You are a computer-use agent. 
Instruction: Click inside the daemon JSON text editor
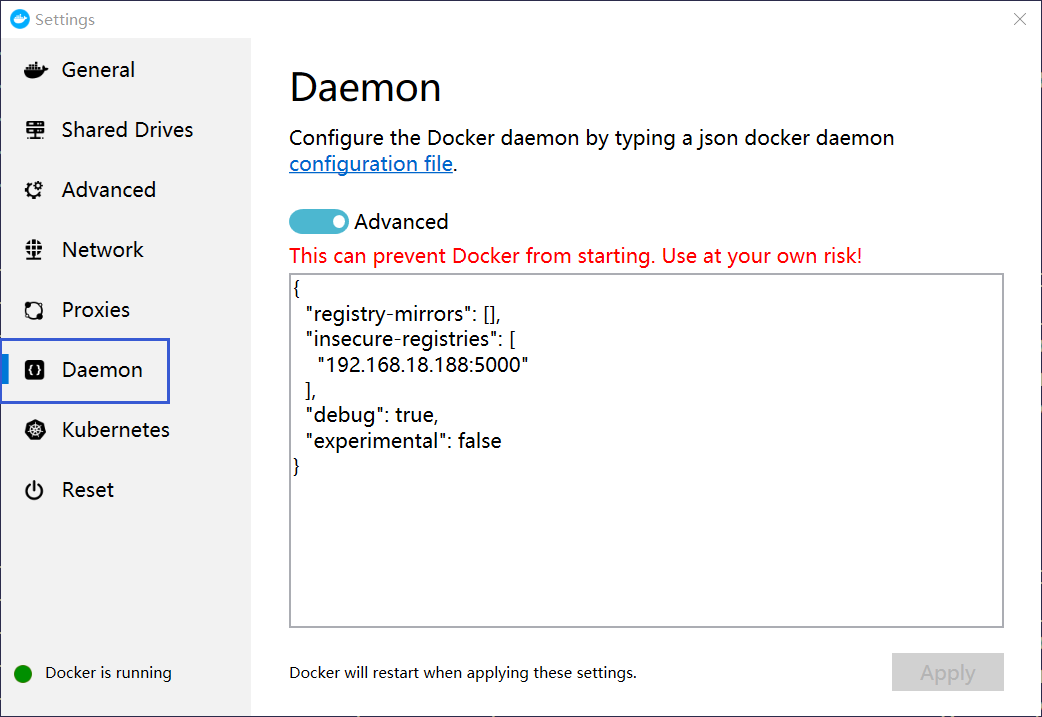pos(646,450)
